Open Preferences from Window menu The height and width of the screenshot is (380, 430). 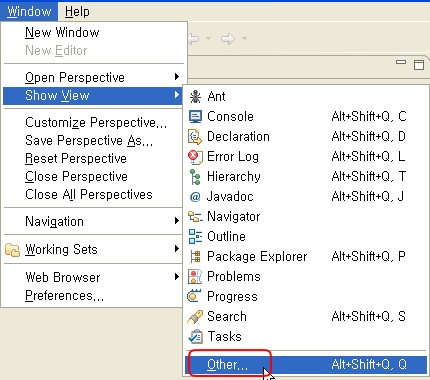(93, 296)
